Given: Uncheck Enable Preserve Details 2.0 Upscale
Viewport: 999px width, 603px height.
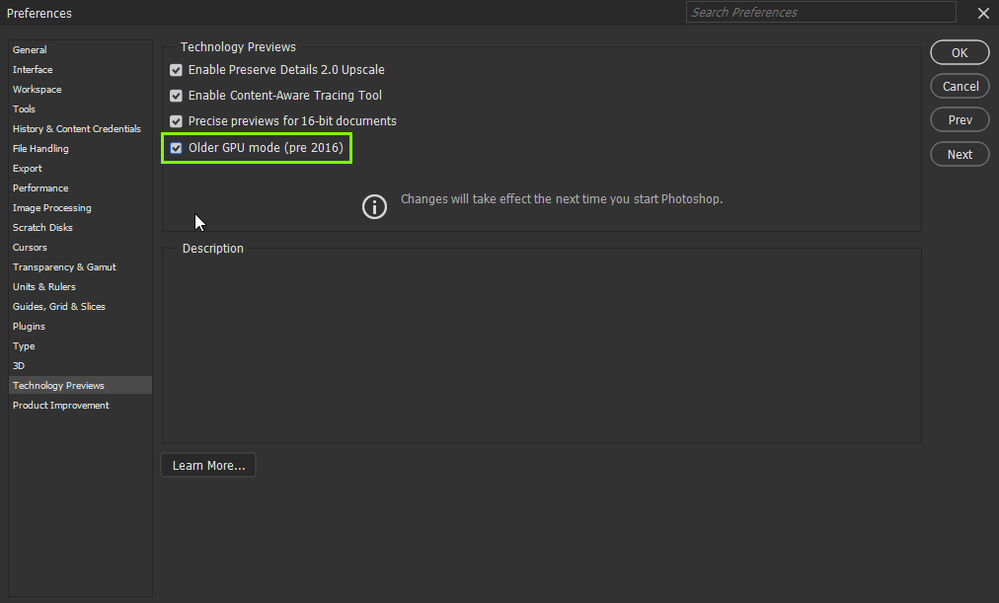Looking at the screenshot, I should pyautogui.click(x=175, y=70).
